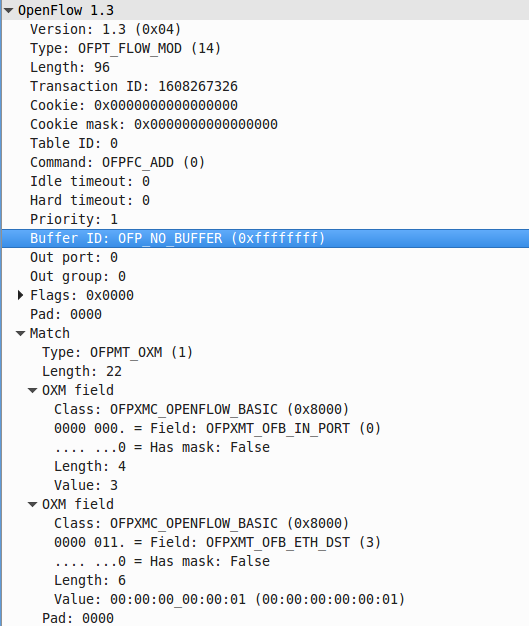This screenshot has width=529, height=626.
Task: Select the Buffer ID: OFP_NO_BUFFER row
Action: pos(265,238)
